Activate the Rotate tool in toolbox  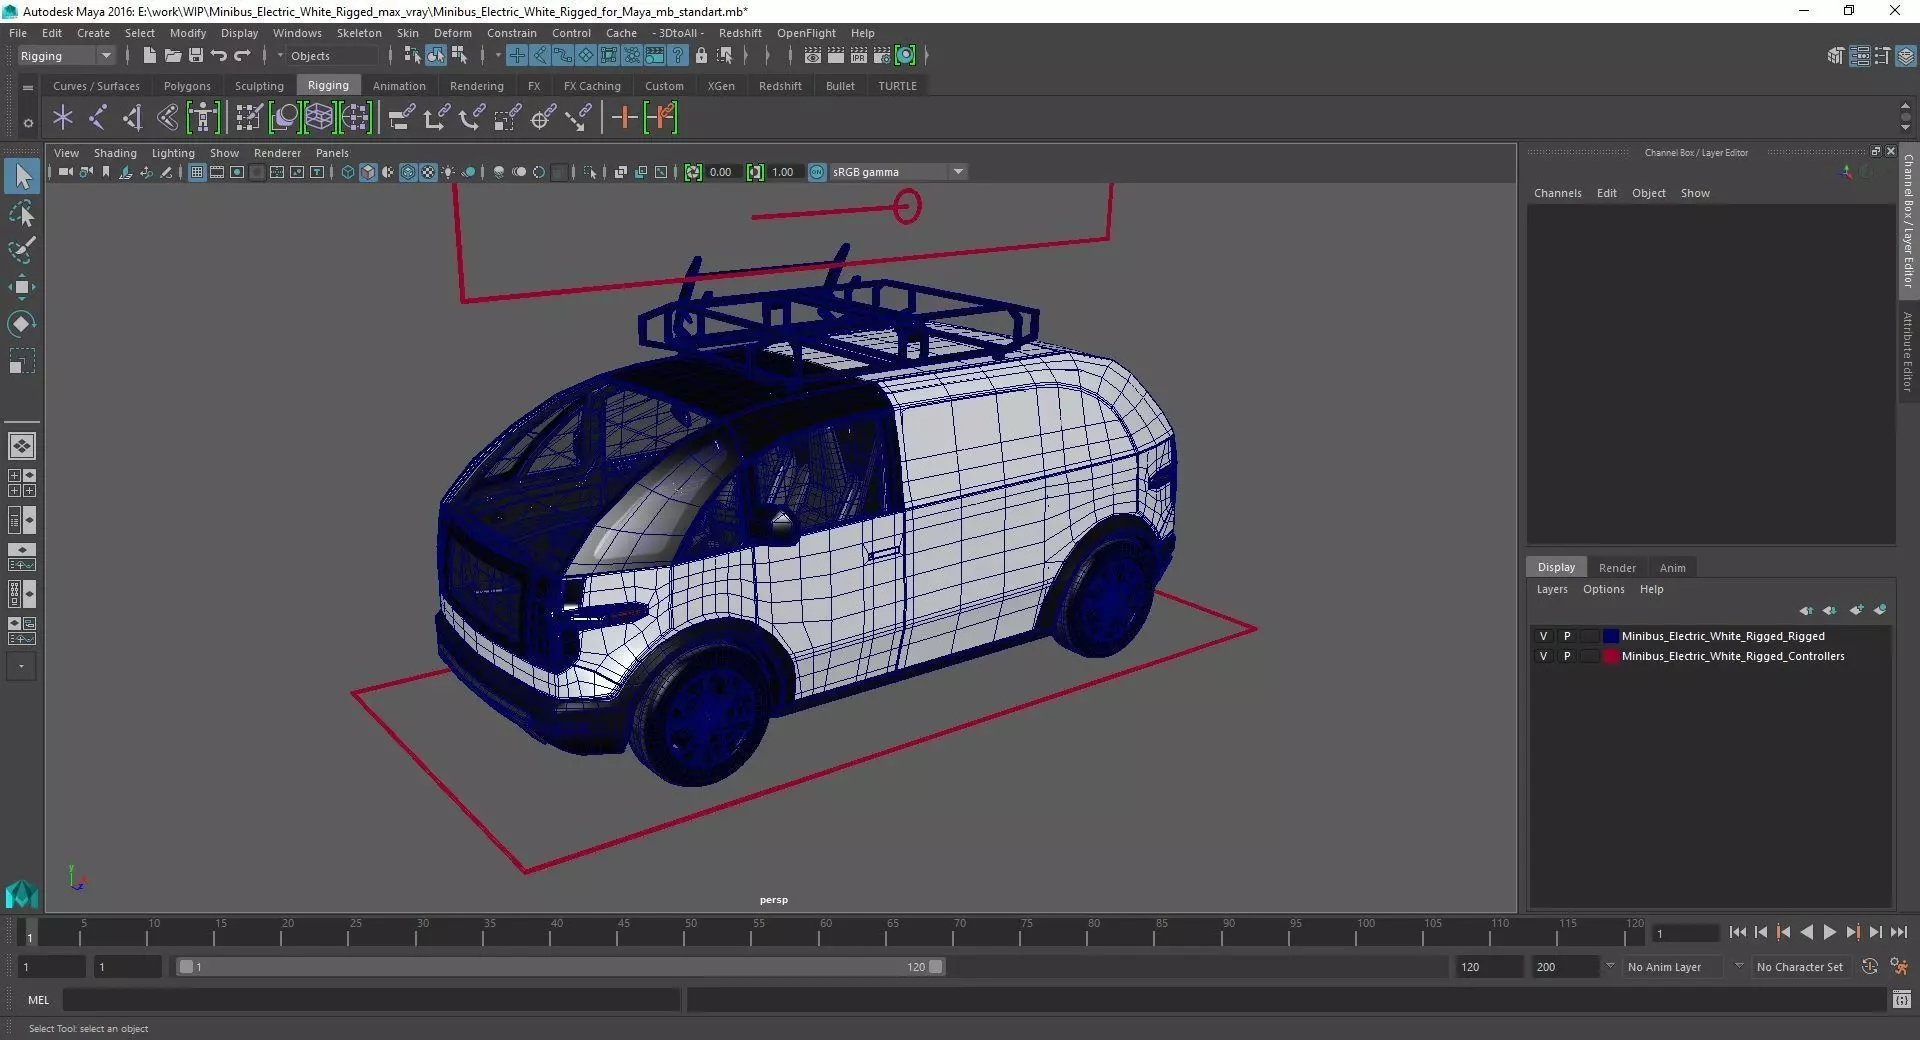coord(22,324)
